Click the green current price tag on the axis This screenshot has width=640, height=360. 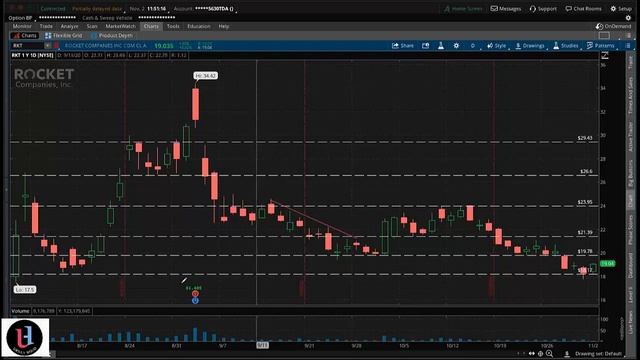coord(608,264)
